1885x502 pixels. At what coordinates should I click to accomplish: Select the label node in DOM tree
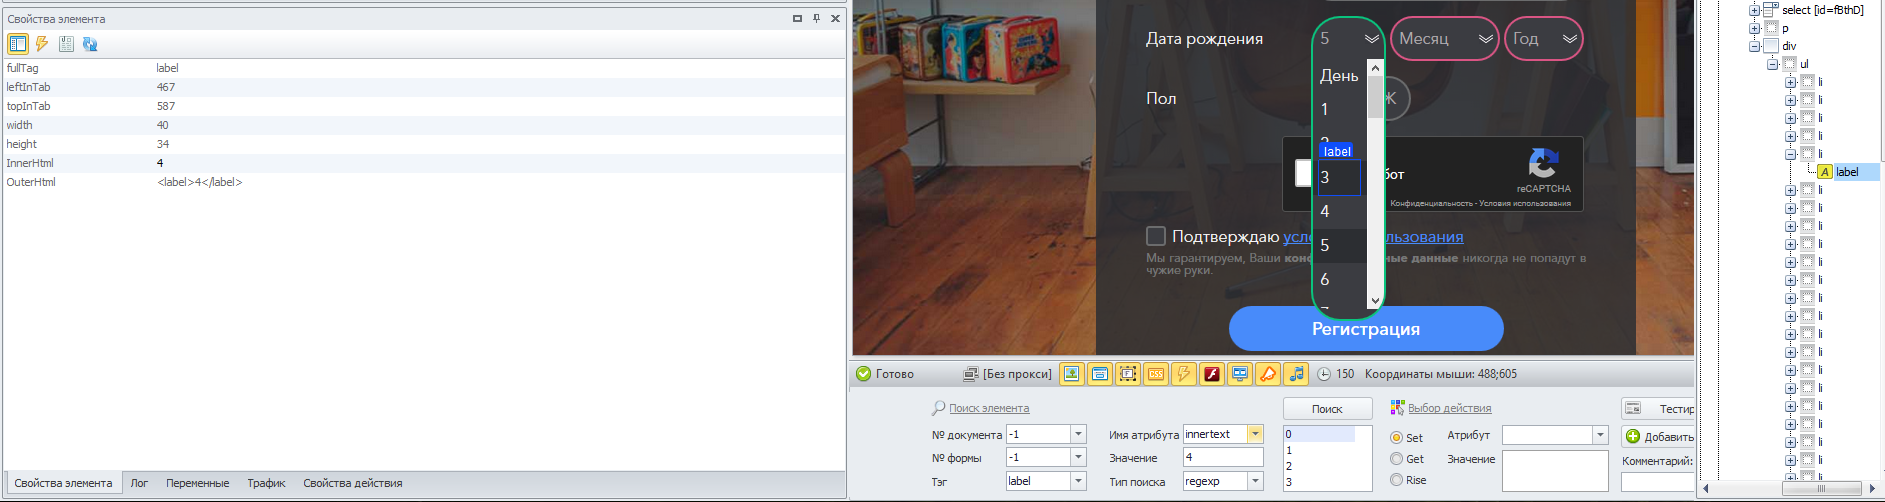point(1847,172)
